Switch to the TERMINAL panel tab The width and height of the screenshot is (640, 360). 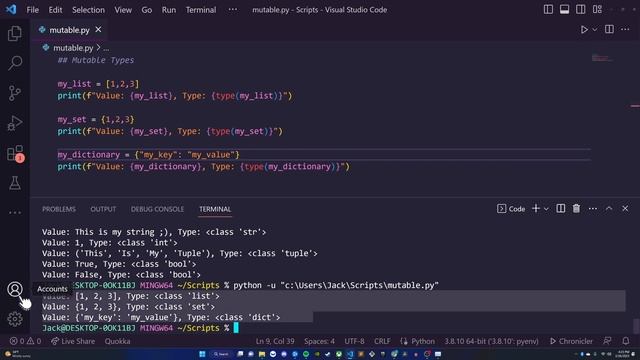pos(215,209)
